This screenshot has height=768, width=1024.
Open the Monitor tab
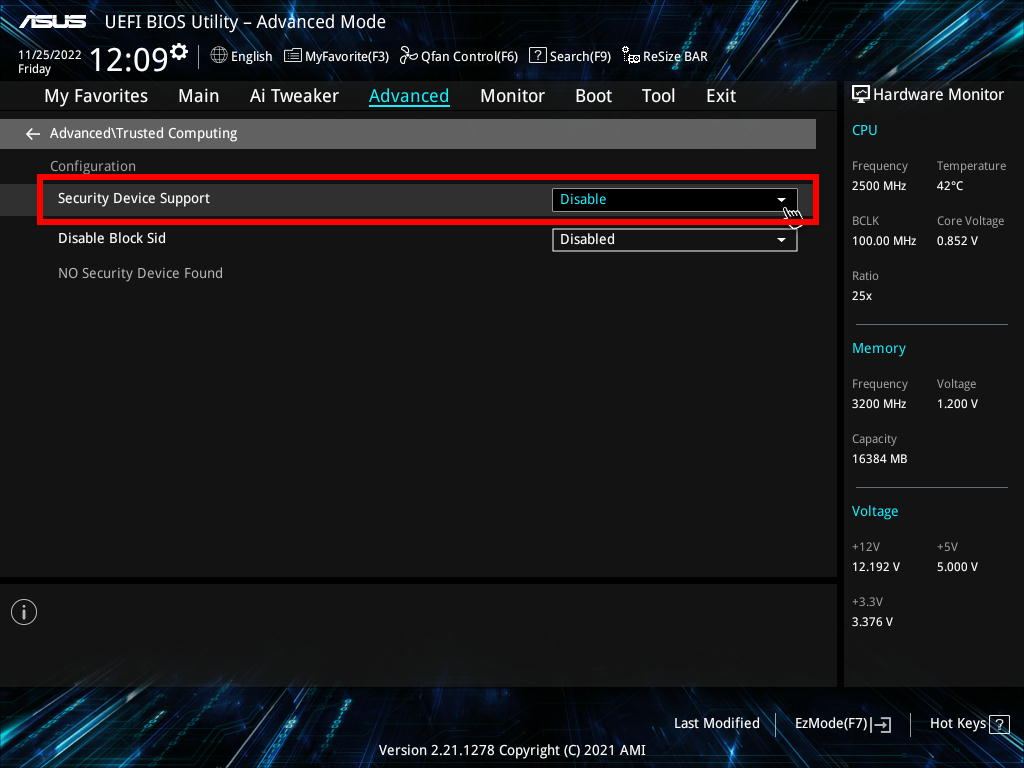pyautogui.click(x=512, y=96)
